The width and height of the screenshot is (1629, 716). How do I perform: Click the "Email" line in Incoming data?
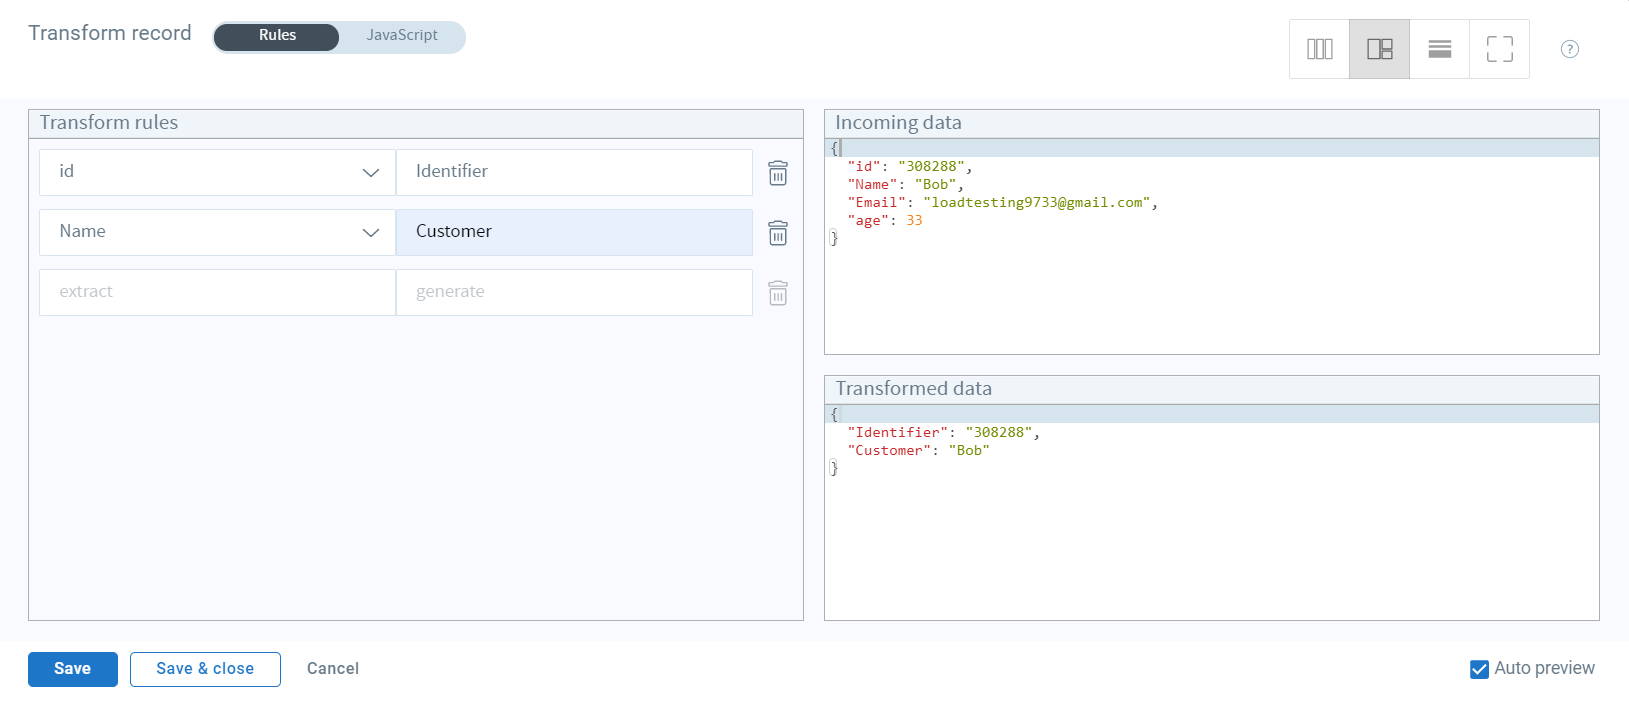[1002, 203]
